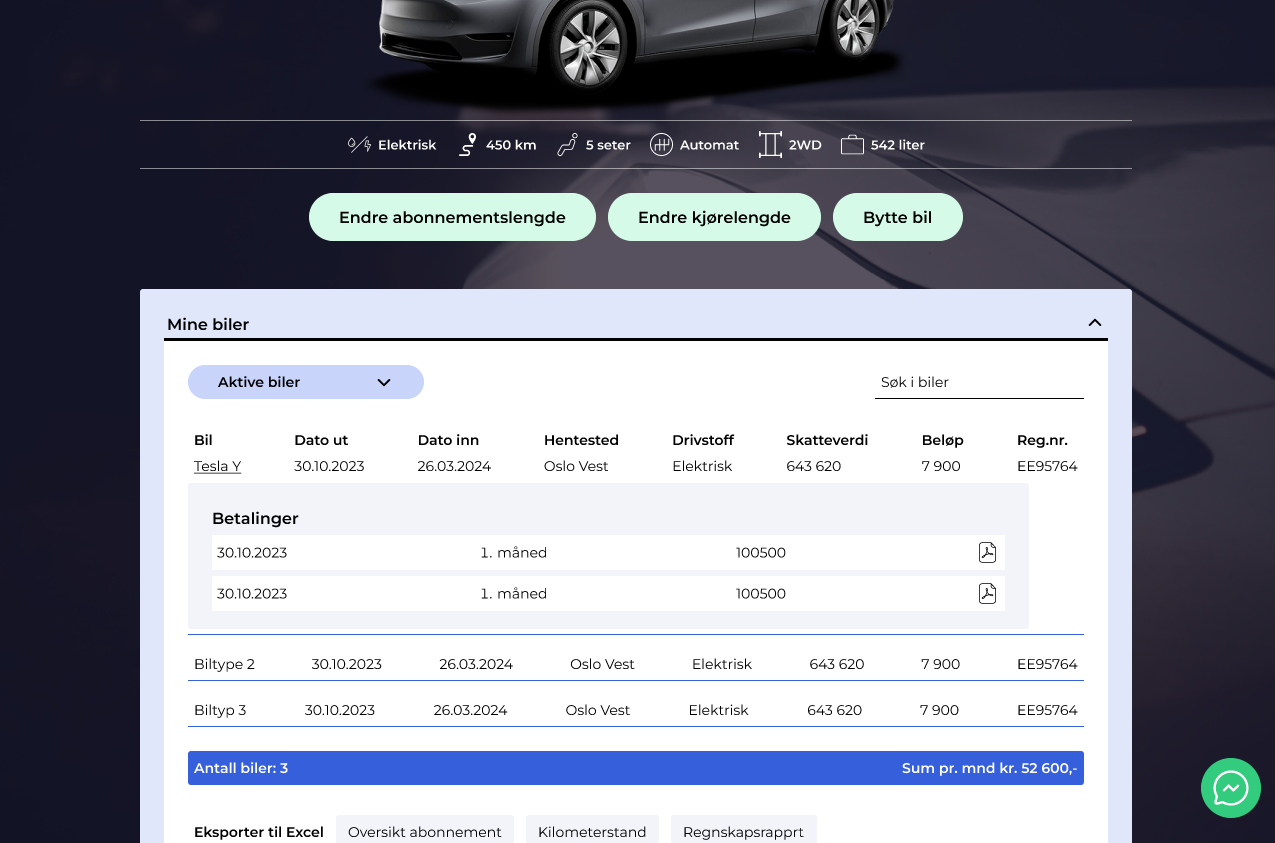Click the Automat gearbox icon
The height and width of the screenshot is (843, 1275).
click(661, 145)
